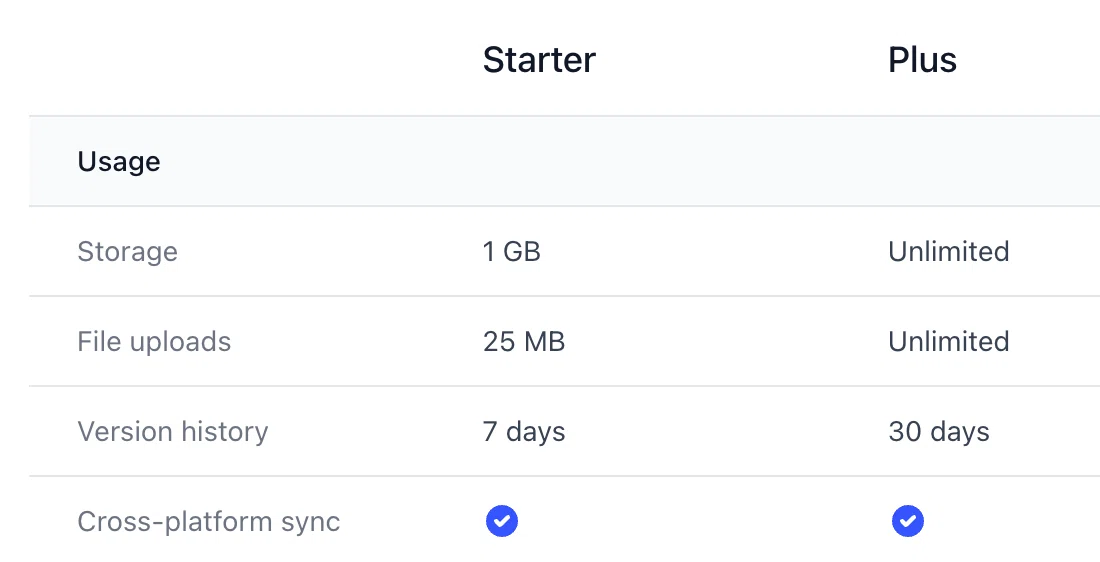
Task: Select the Starter plan heading
Action: coord(539,60)
